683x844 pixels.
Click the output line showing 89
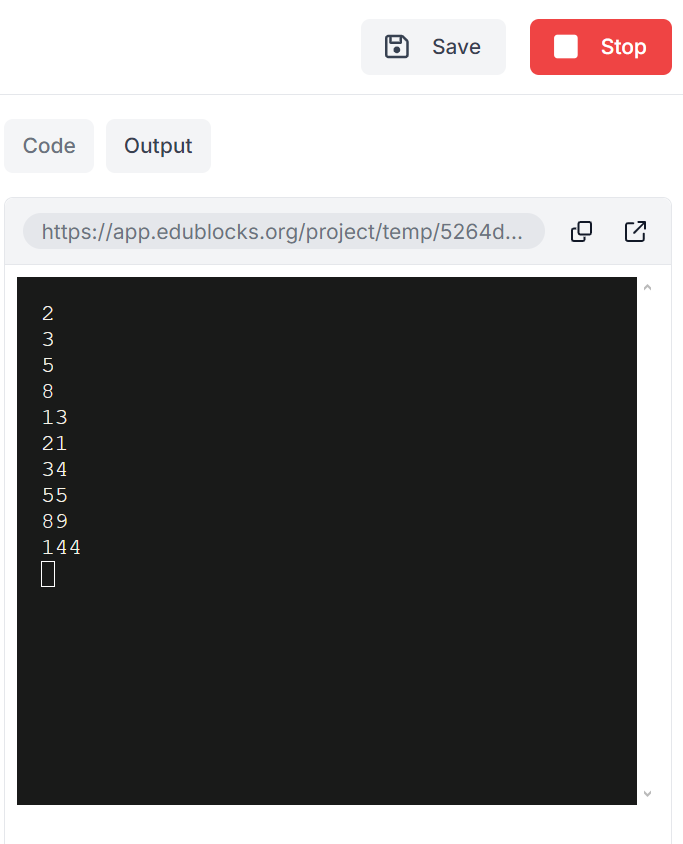pyautogui.click(x=55, y=522)
